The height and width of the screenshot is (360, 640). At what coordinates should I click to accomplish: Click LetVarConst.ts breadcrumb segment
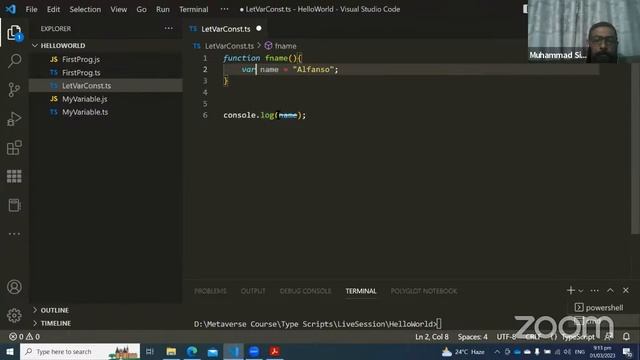[229, 46]
